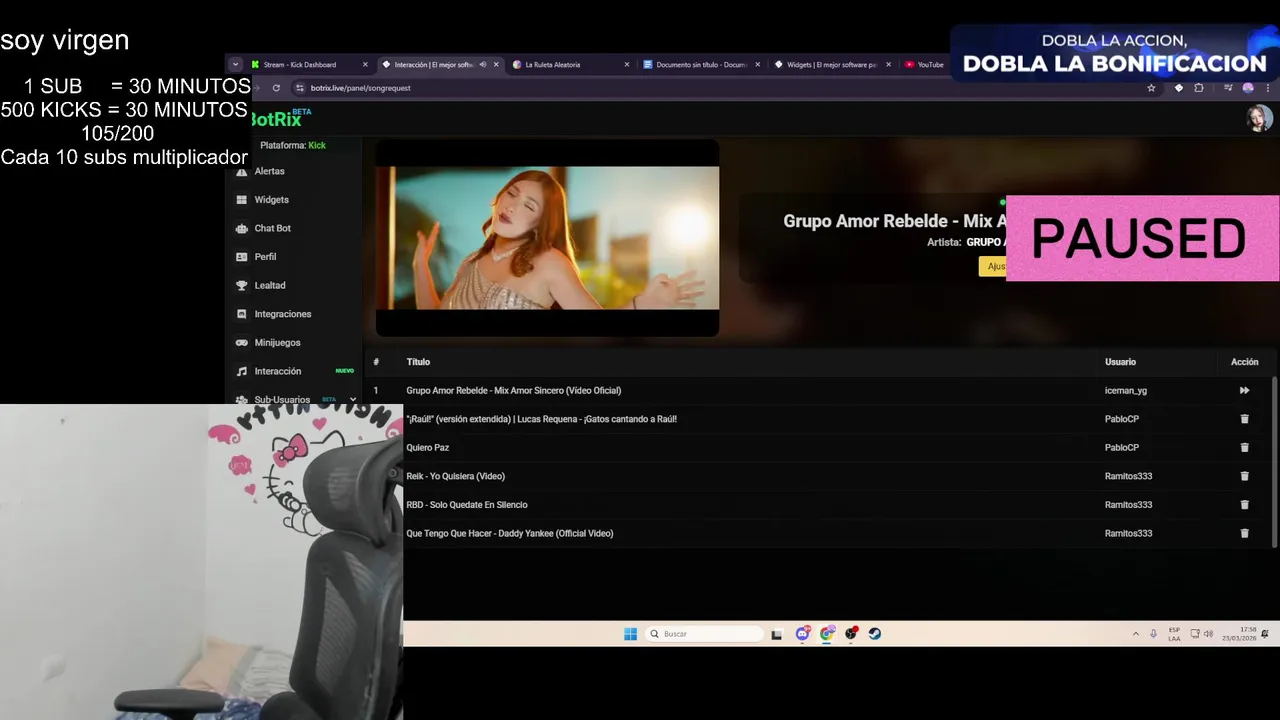Open OBS Studio from the taskbar
This screenshot has height=720, width=1280.
pos(851,634)
